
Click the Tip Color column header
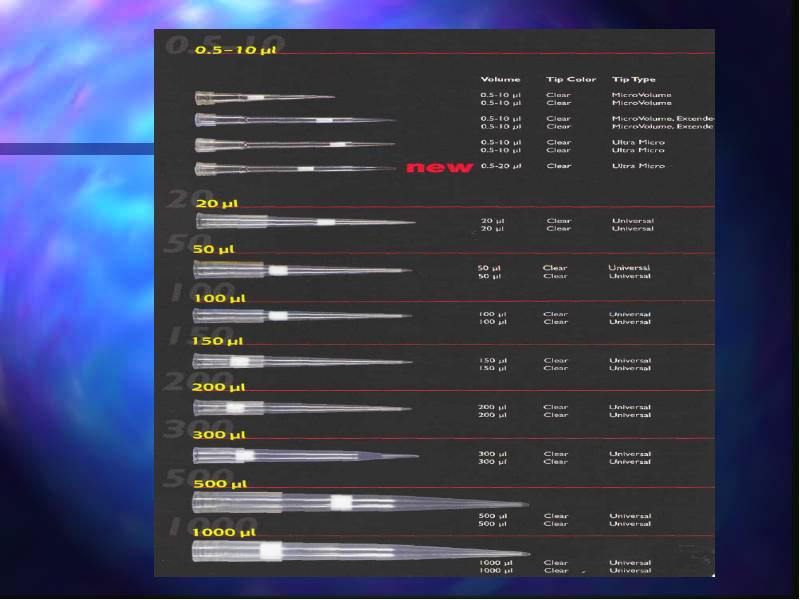[x=571, y=79]
